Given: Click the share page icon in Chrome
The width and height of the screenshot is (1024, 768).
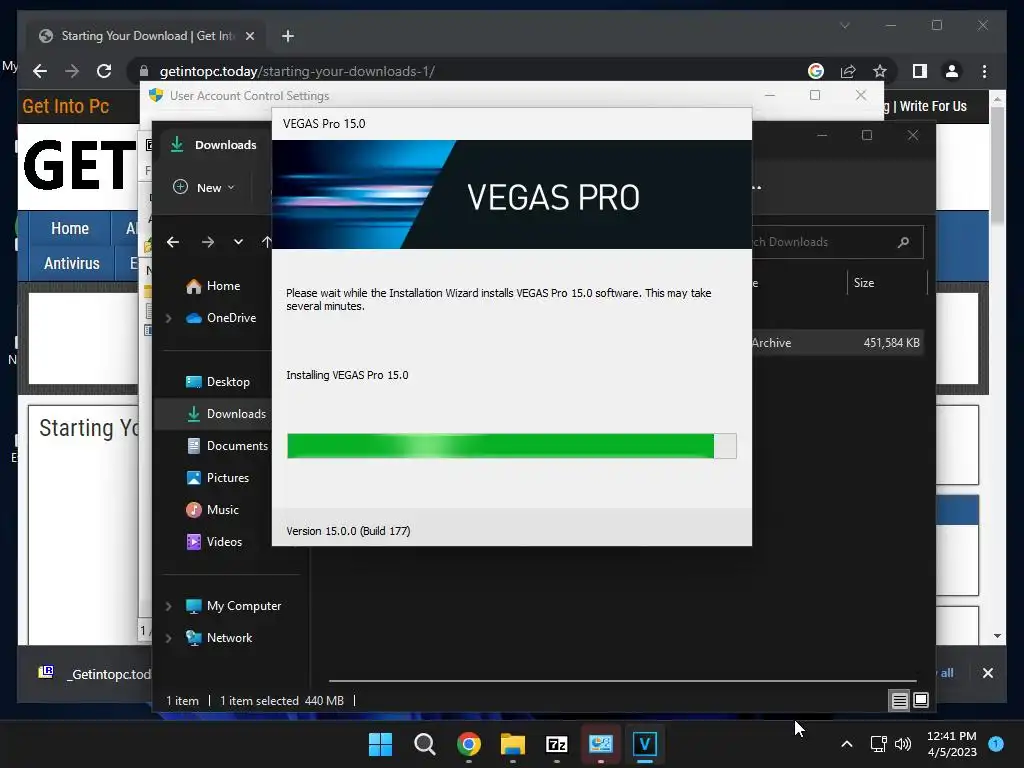Looking at the screenshot, I should coord(848,71).
